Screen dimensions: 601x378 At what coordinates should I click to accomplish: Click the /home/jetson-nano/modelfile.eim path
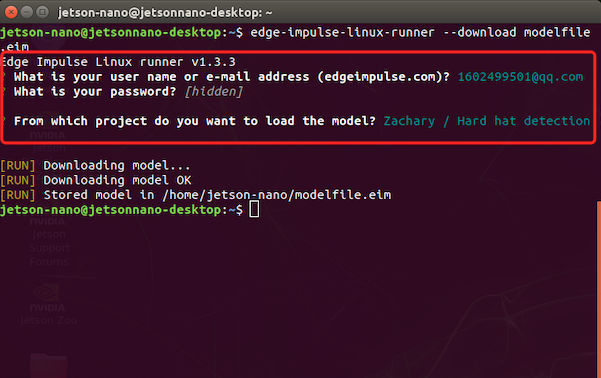[x=277, y=195]
